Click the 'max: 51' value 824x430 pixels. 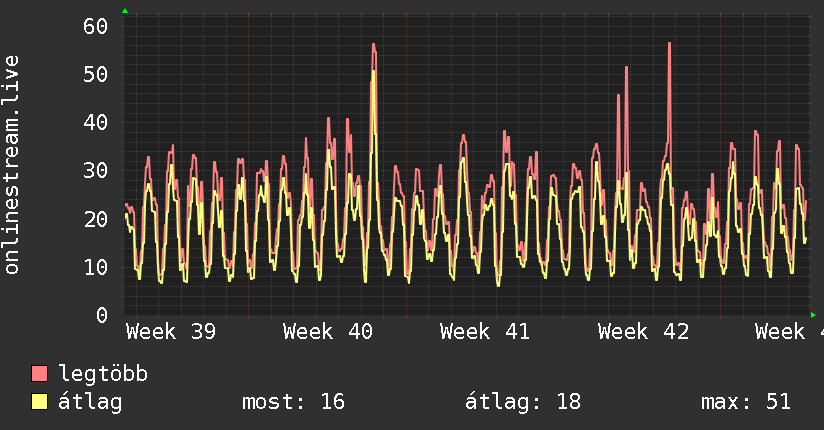pyautogui.click(x=746, y=402)
